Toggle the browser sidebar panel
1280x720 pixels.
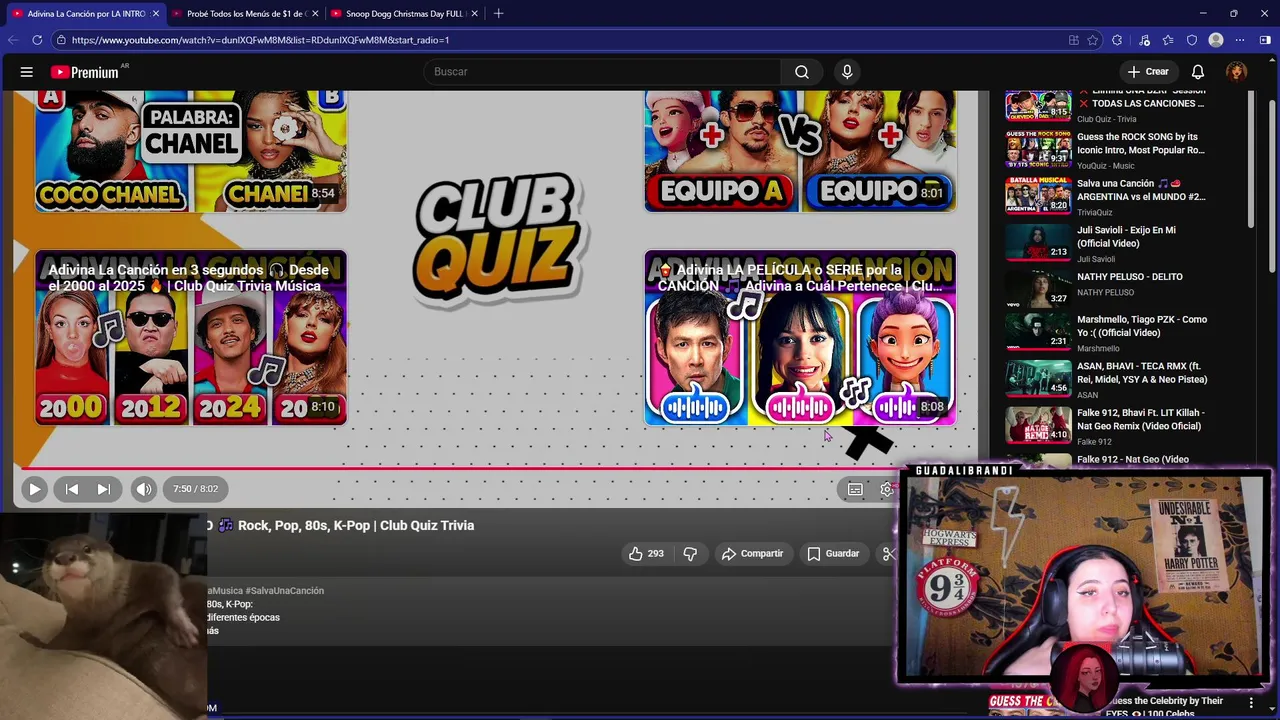click(1265, 40)
